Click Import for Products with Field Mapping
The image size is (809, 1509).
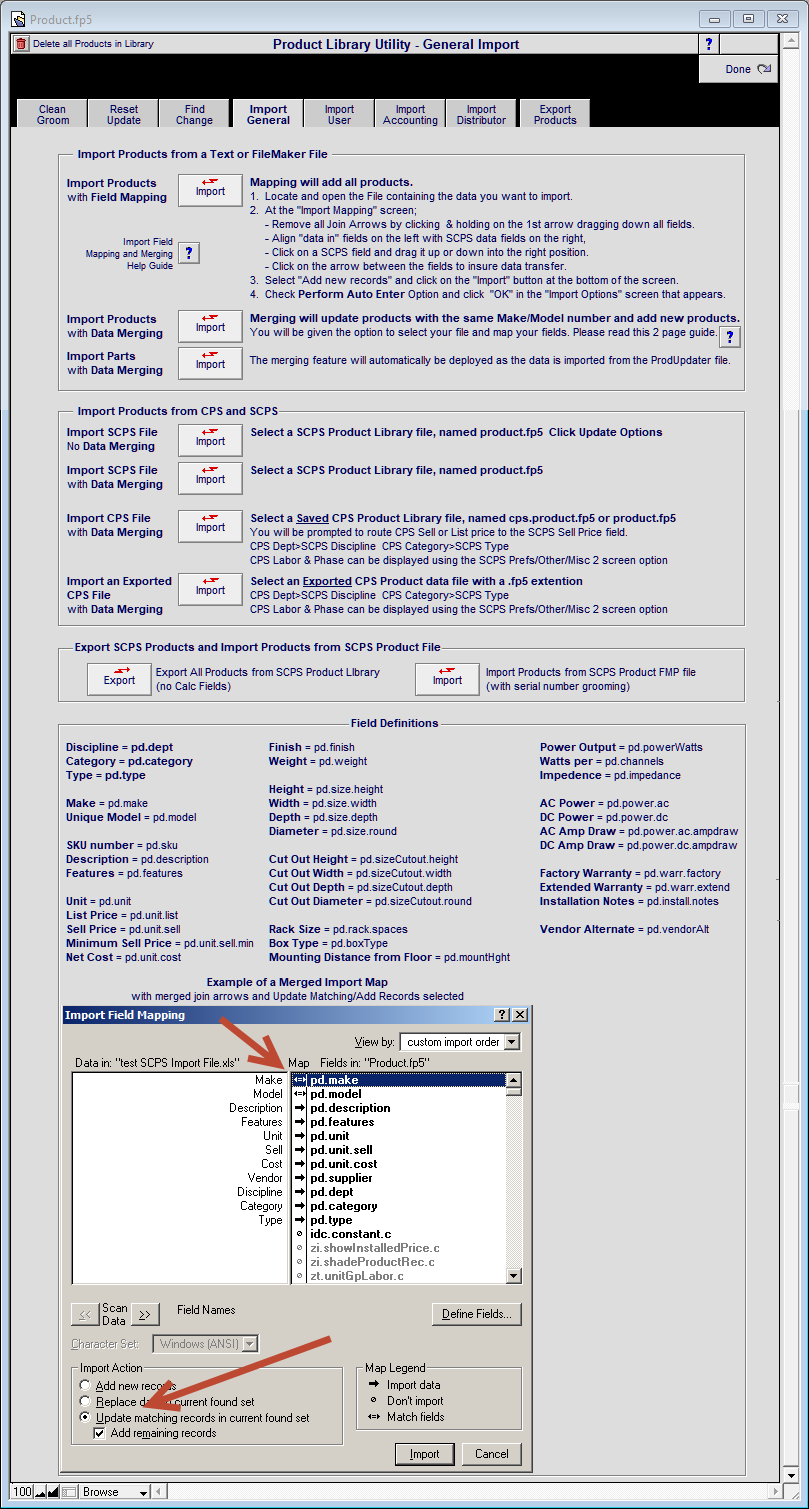[x=210, y=190]
